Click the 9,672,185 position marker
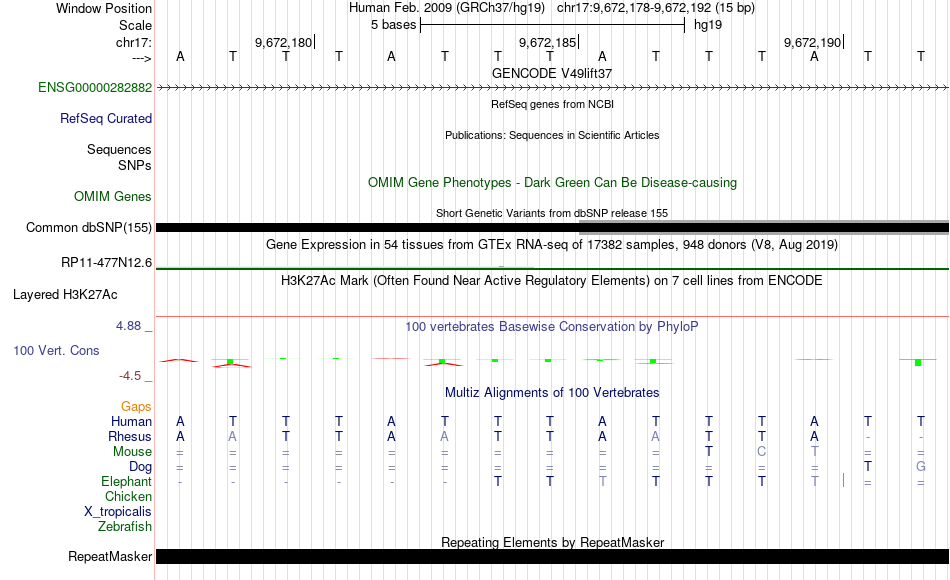 (549, 42)
